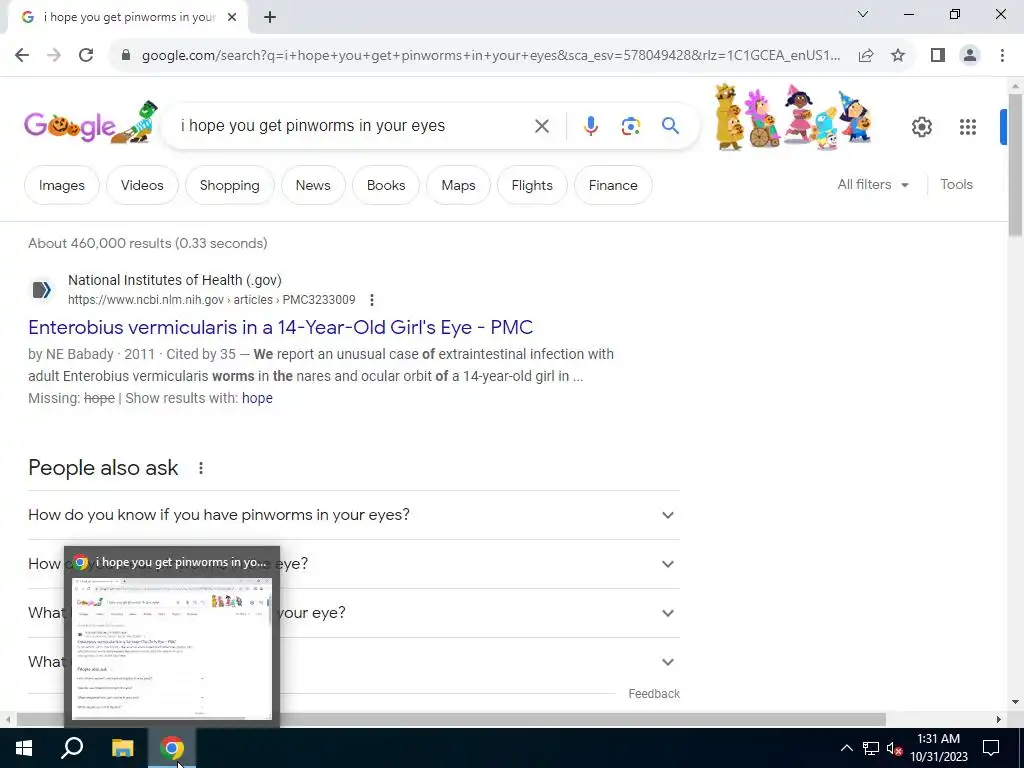Filter results by Images
This screenshot has width=1024, height=768.
click(62, 185)
